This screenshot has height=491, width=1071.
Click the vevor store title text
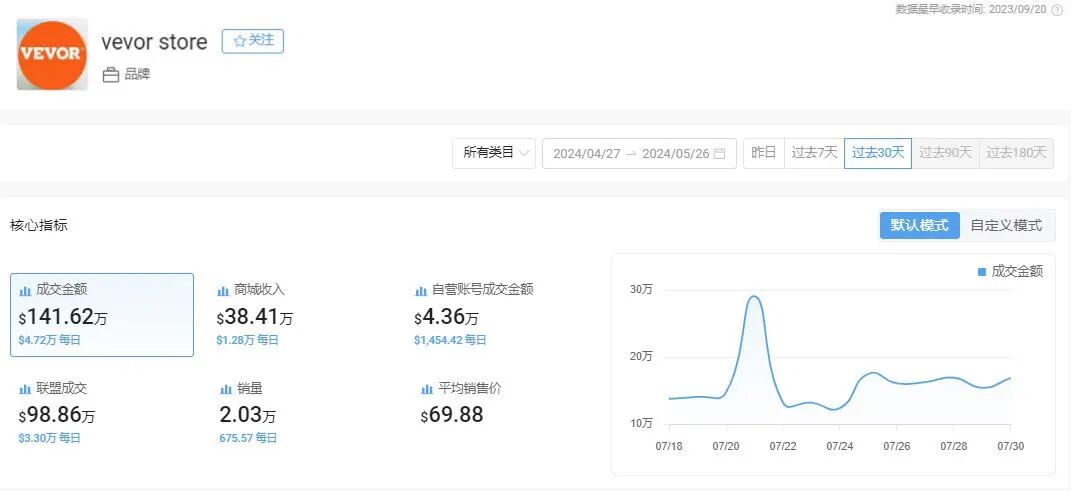[x=154, y=42]
